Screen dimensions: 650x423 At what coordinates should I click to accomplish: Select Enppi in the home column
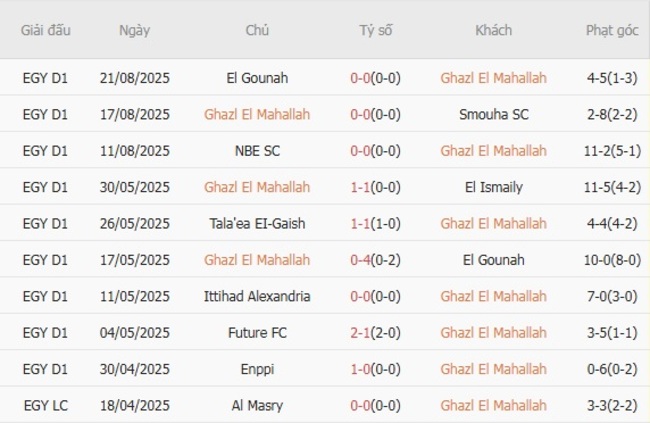coord(257,369)
